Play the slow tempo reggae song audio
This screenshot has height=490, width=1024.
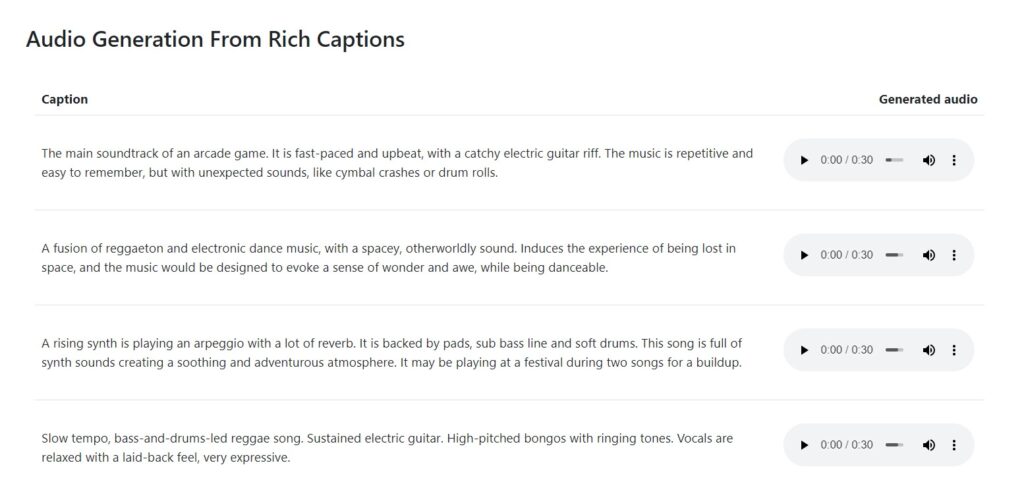(804, 445)
